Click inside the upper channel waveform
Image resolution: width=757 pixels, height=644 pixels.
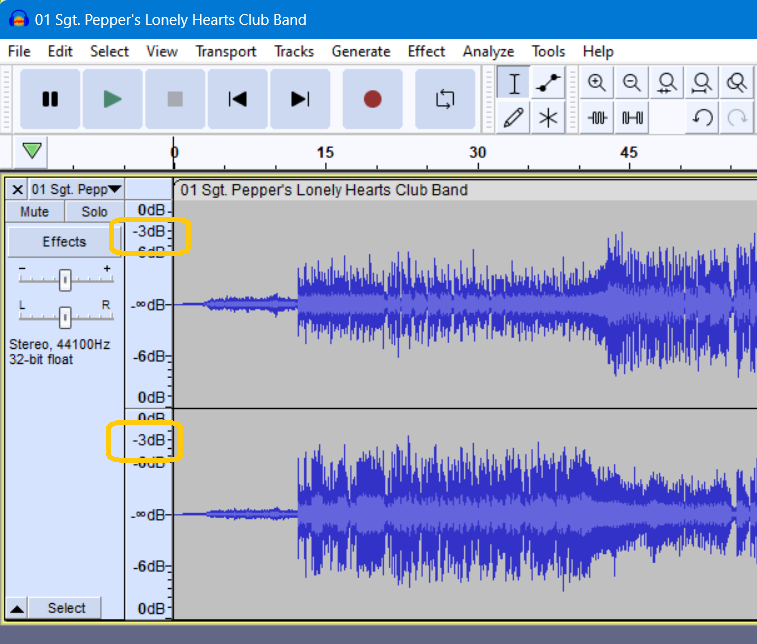coord(465,304)
